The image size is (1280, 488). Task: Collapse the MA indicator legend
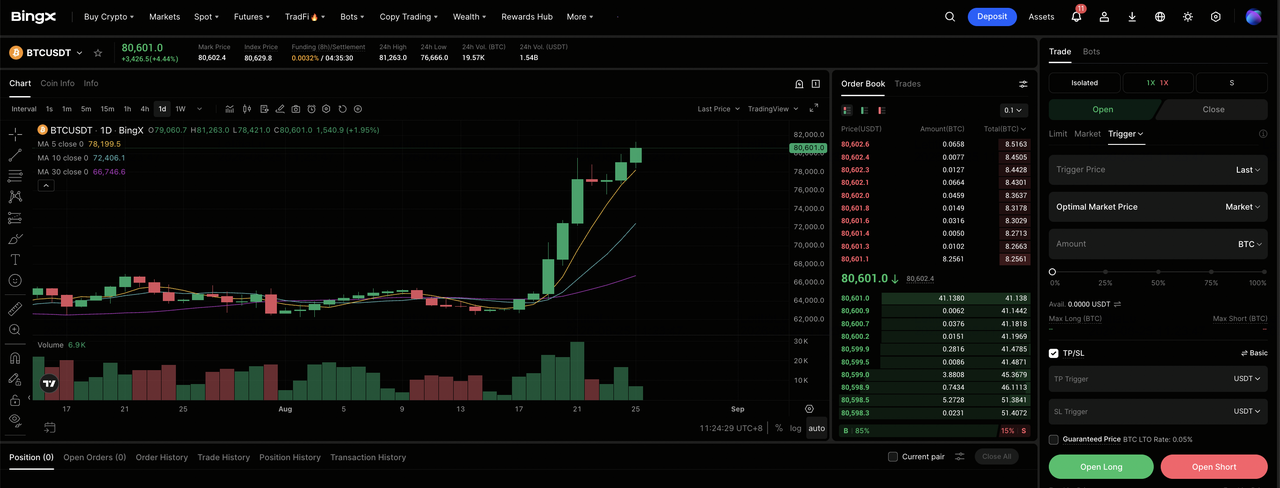46,185
